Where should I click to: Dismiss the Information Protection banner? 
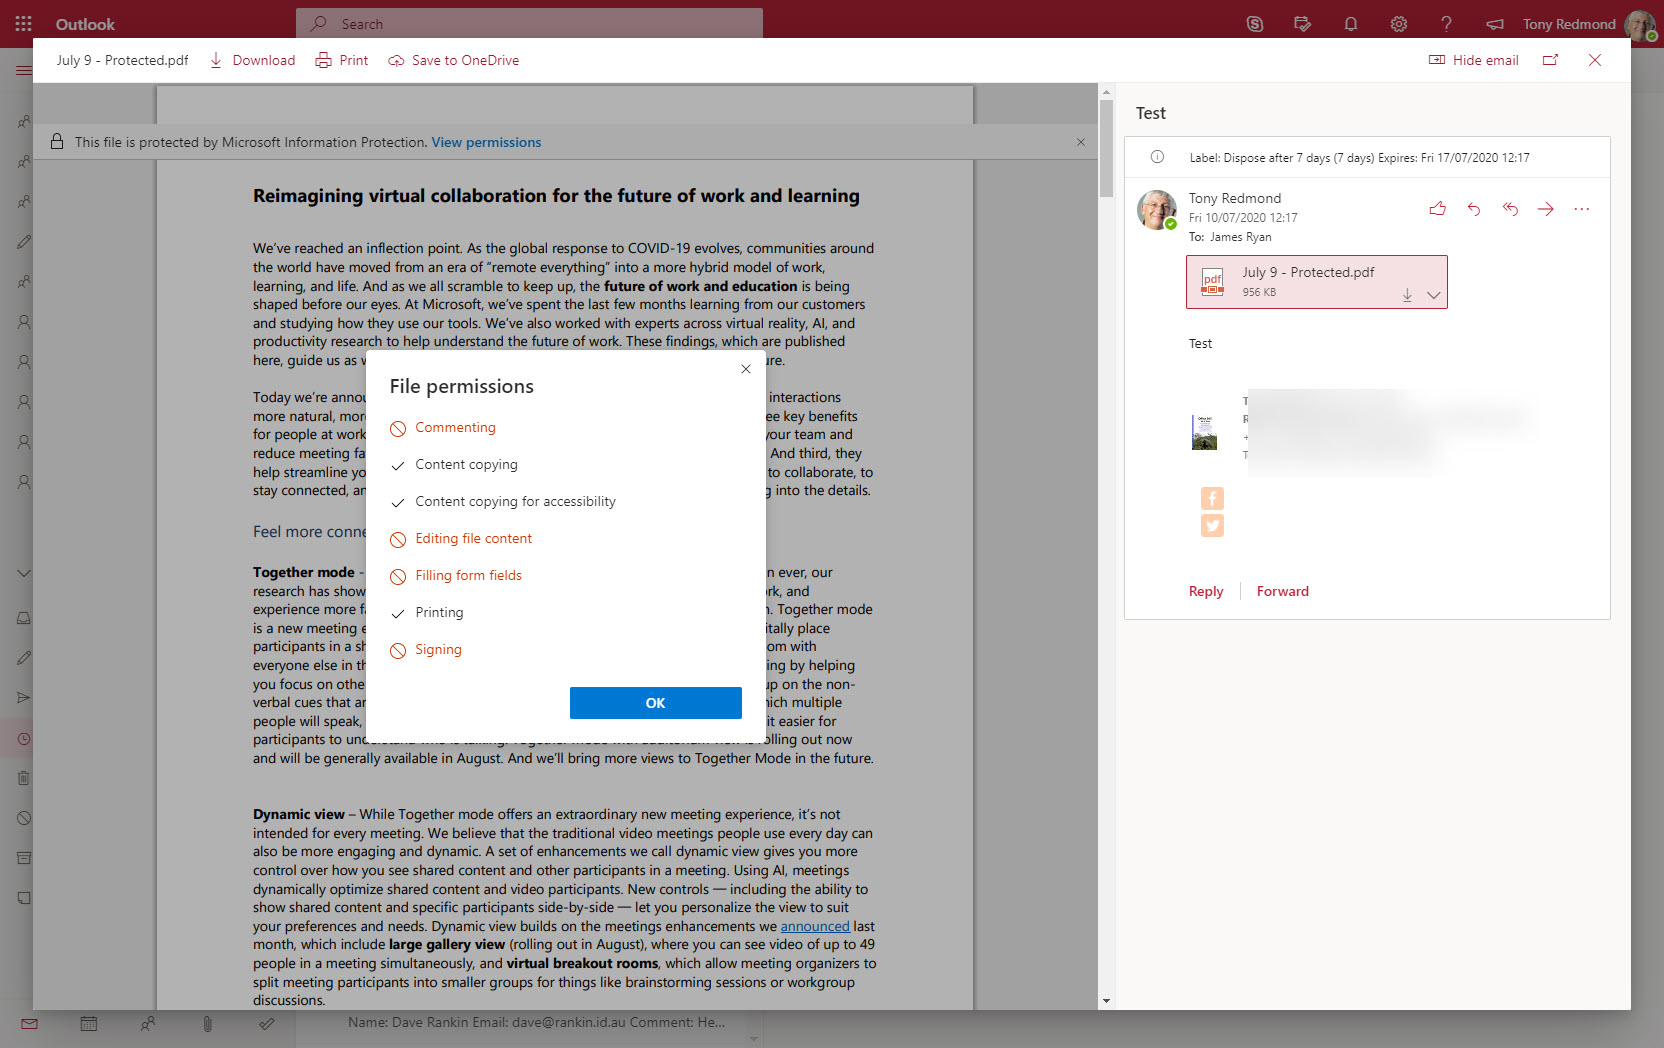tap(1080, 142)
